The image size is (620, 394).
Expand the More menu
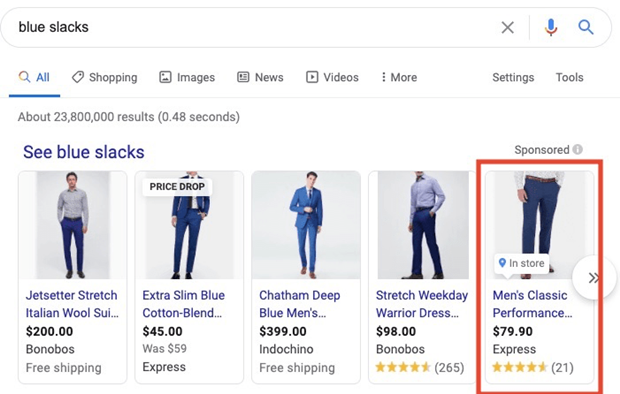(x=399, y=77)
